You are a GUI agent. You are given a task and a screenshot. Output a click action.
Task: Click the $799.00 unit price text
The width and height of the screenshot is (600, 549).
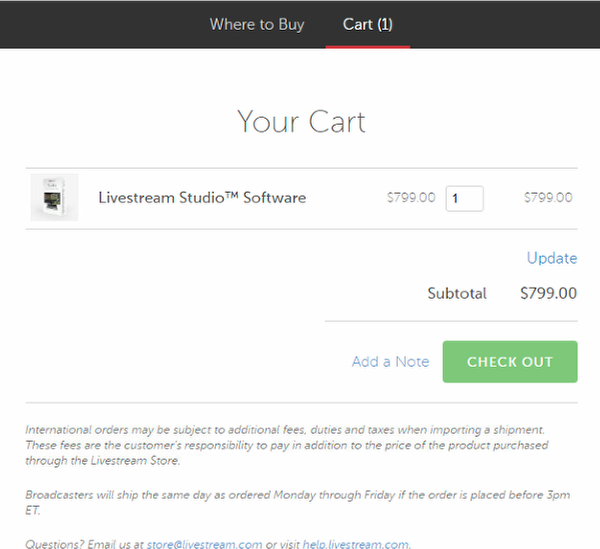point(411,198)
